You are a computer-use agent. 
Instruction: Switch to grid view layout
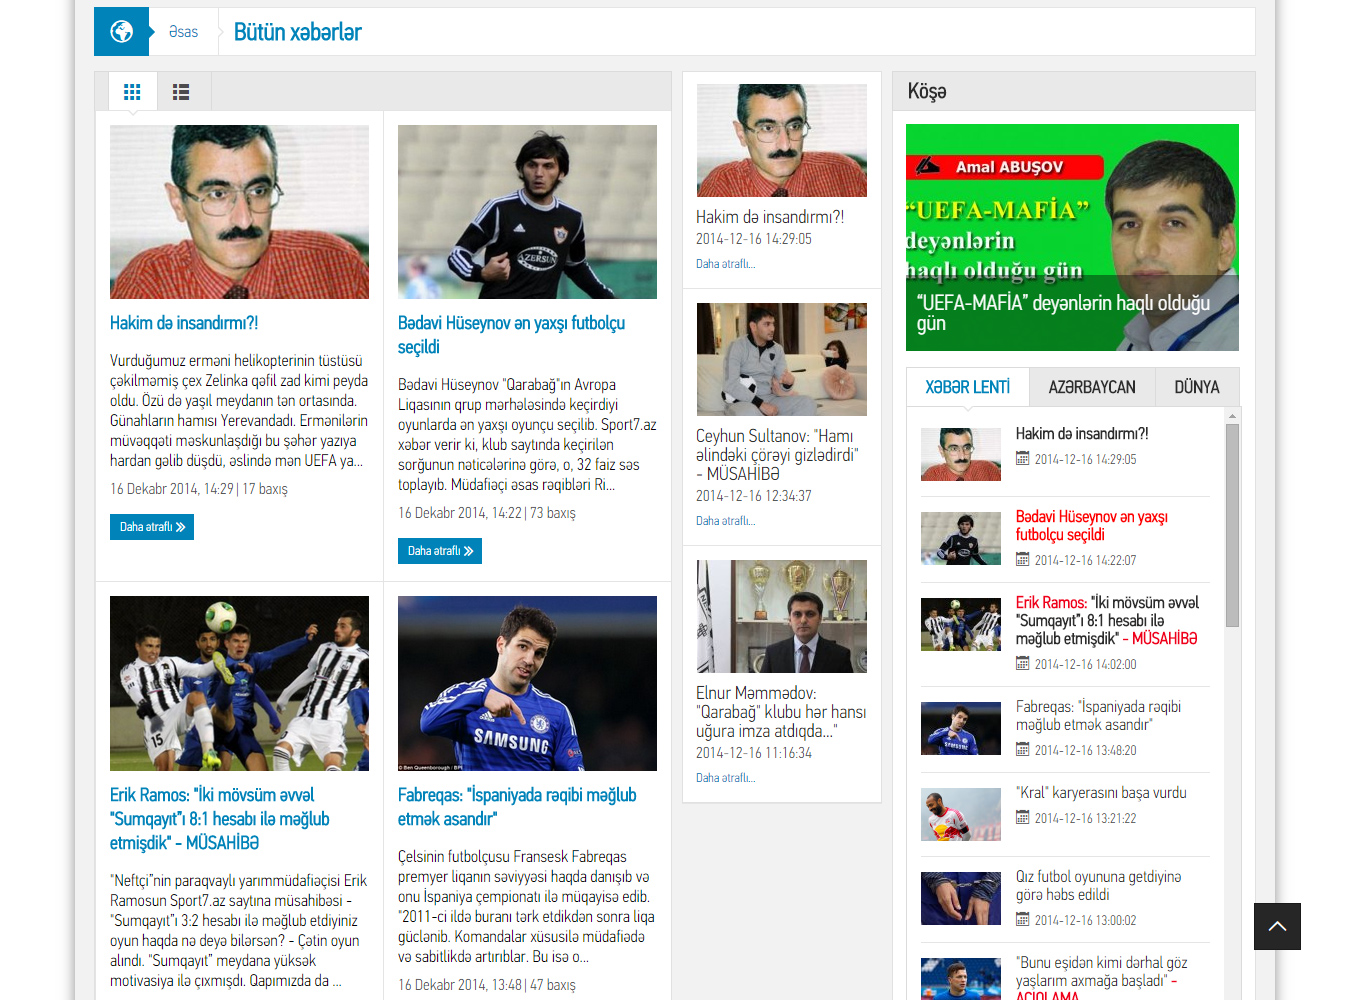coord(132,92)
